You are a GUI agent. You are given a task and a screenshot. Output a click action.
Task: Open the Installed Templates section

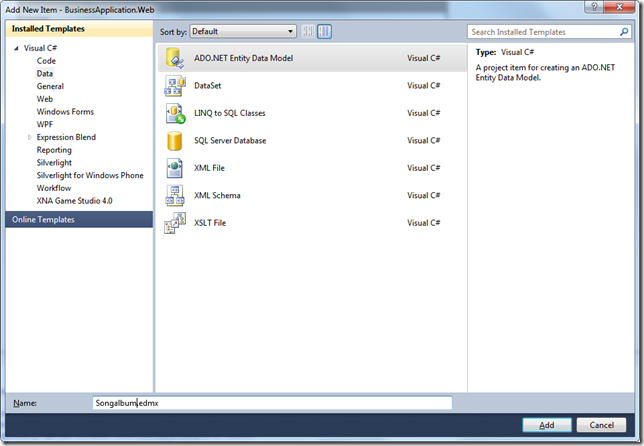coord(79,29)
